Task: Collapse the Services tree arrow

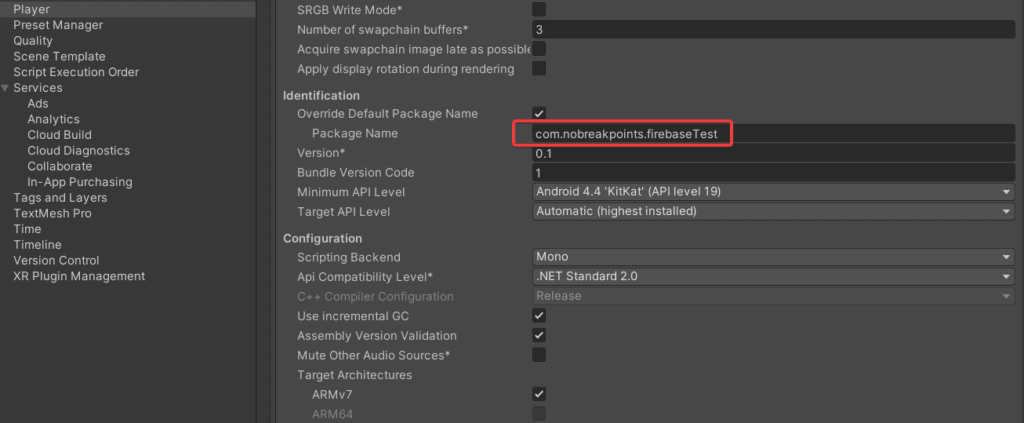Action: [5, 88]
